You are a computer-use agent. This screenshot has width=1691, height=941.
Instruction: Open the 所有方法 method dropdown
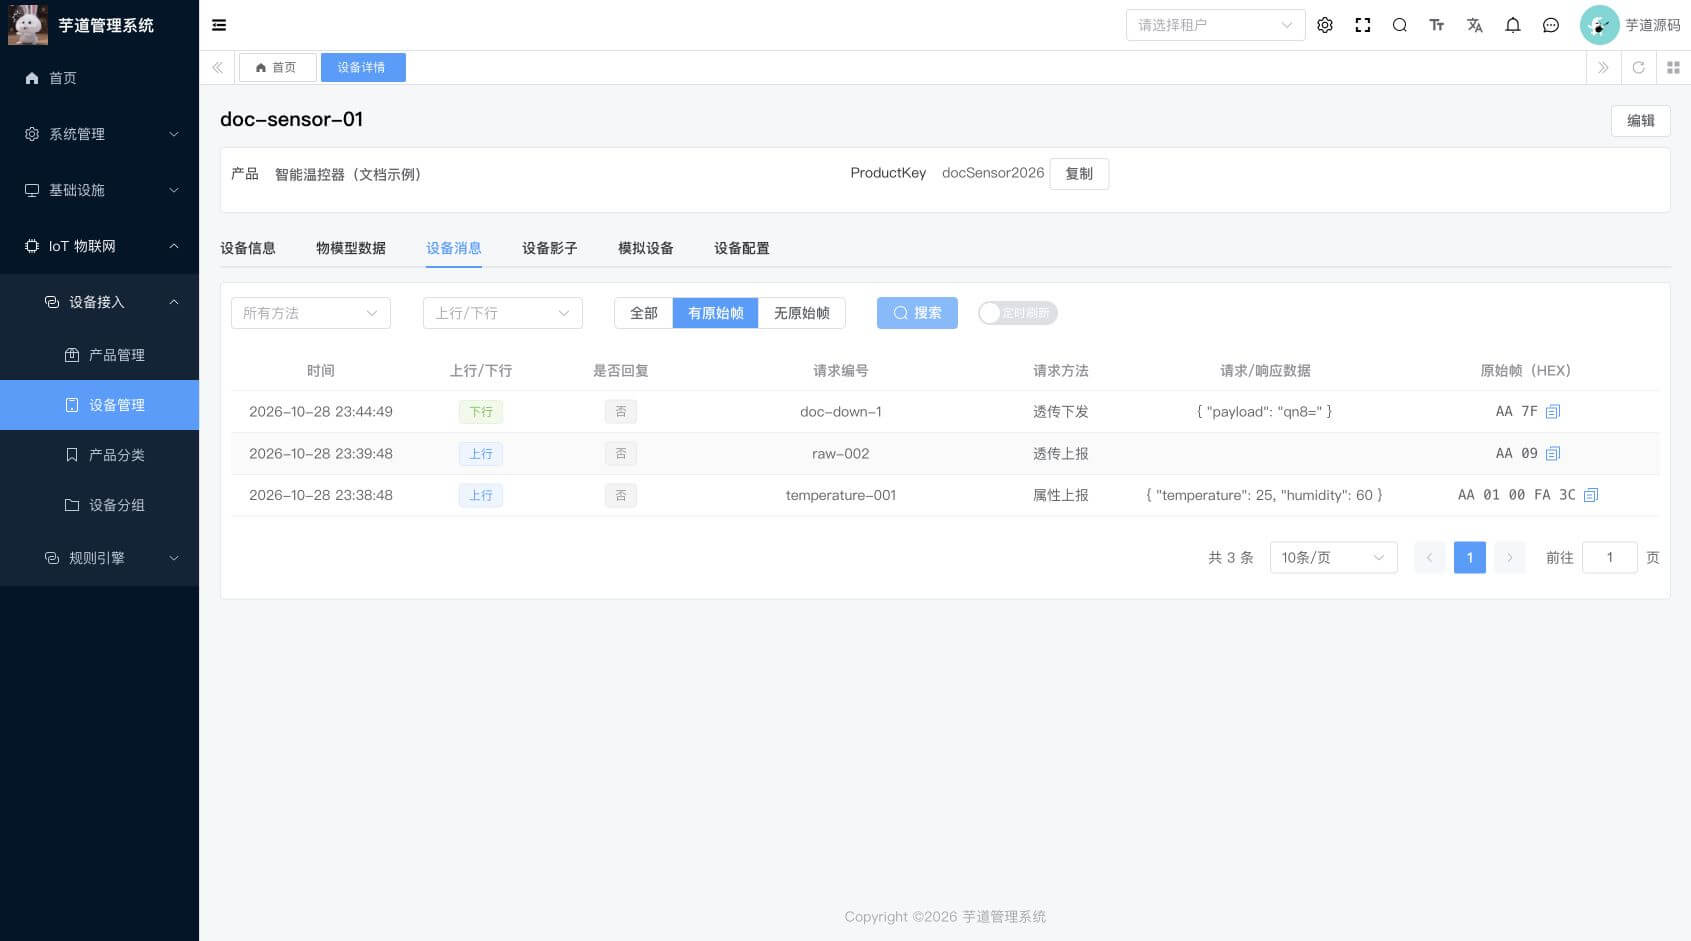pos(311,313)
